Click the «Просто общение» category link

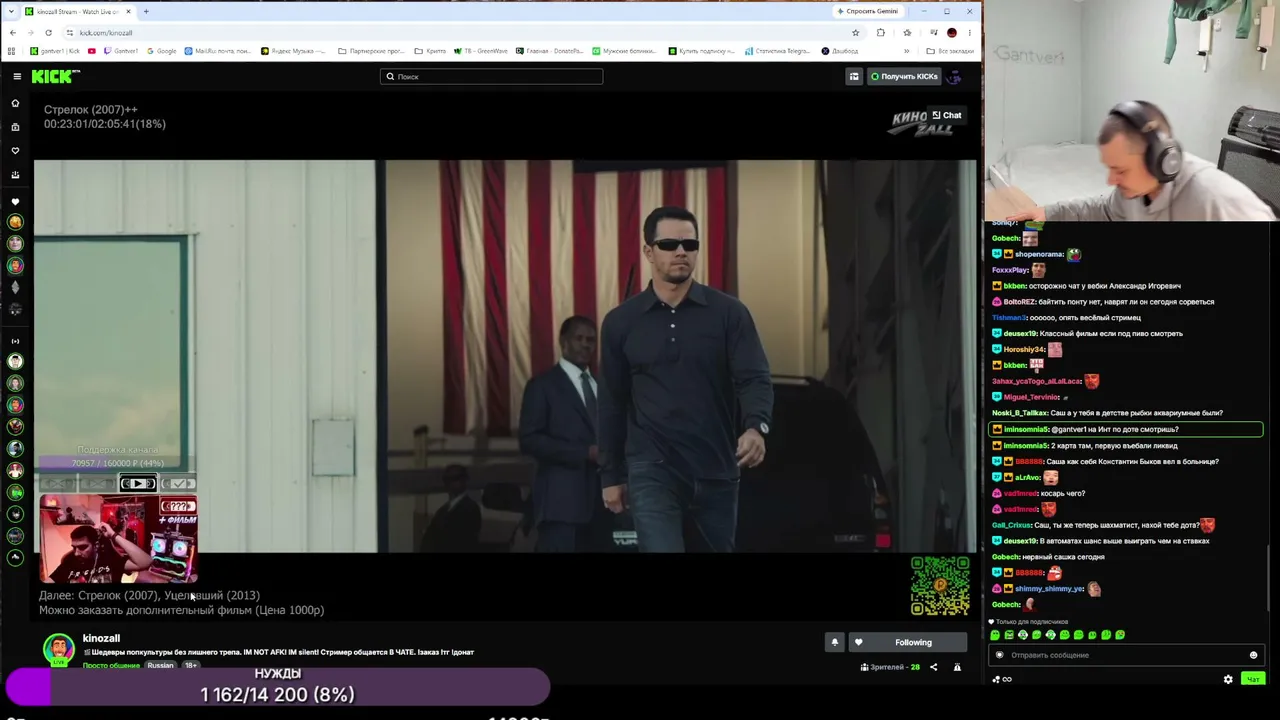pyautogui.click(x=112, y=665)
